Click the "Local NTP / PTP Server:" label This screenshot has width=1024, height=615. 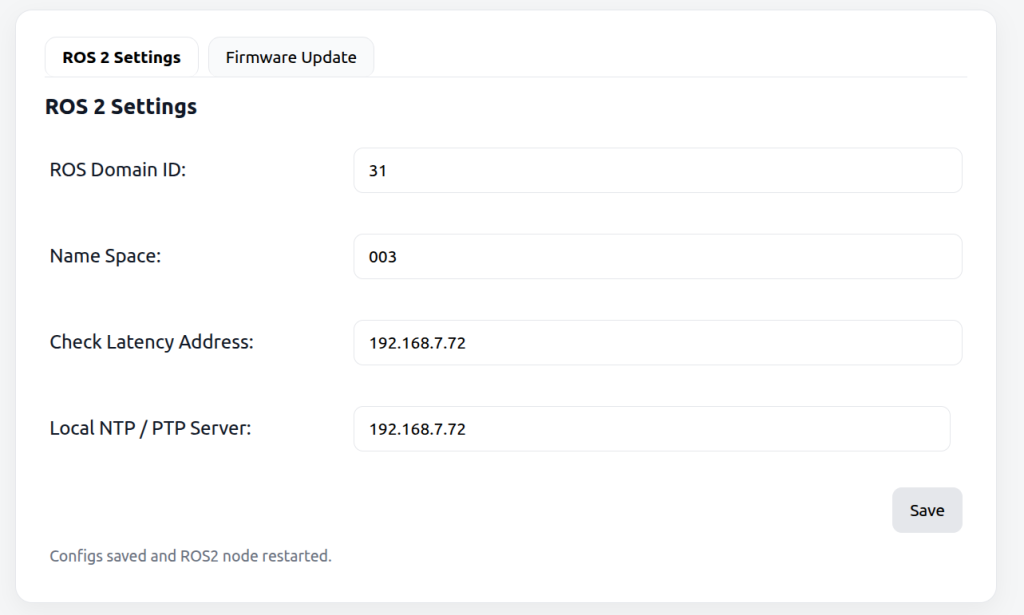point(150,428)
